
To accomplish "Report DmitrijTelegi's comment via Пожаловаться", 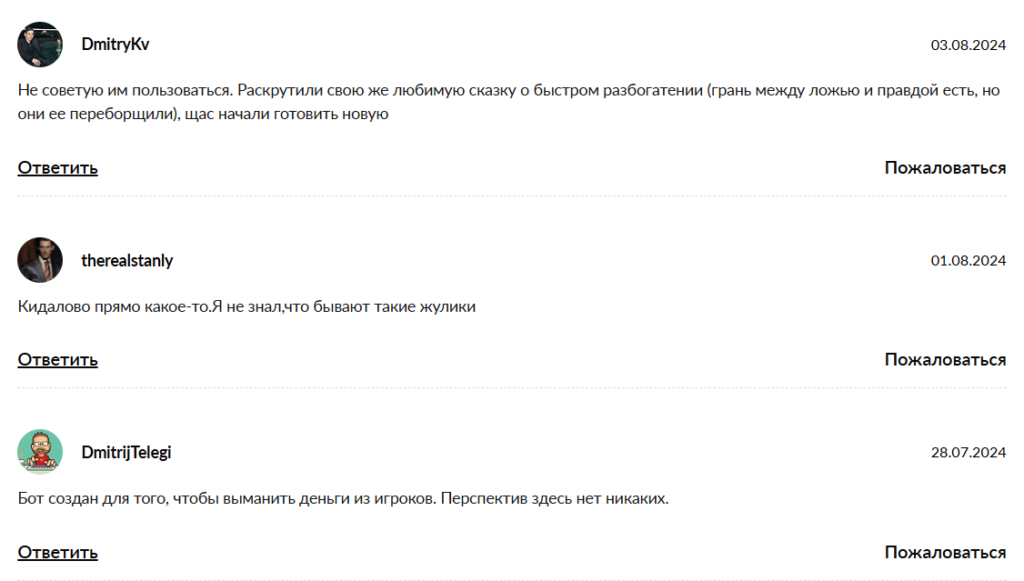I will 945,552.
